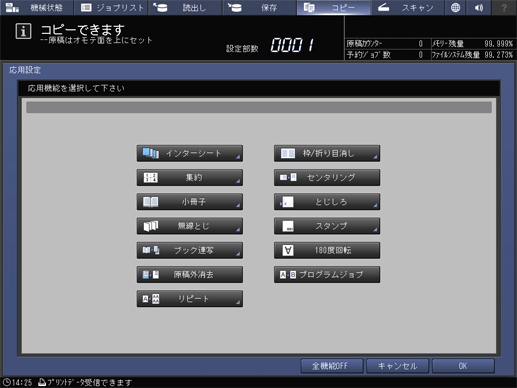This screenshot has height=388, width=517.
Task: Select the 保存 tab
Action: [x=259, y=7]
